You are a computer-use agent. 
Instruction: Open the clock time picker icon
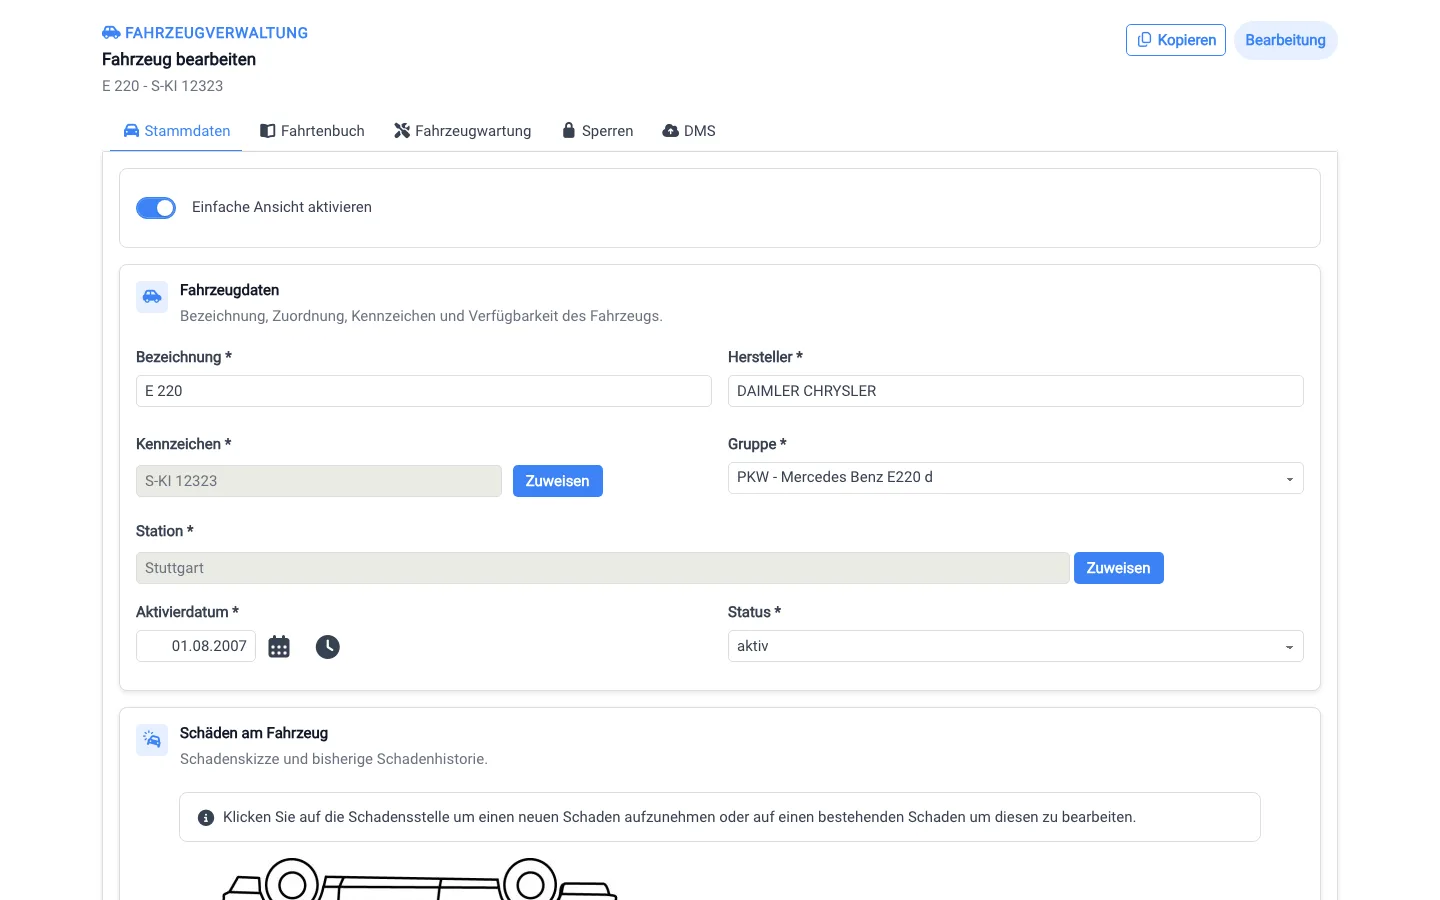click(x=328, y=647)
